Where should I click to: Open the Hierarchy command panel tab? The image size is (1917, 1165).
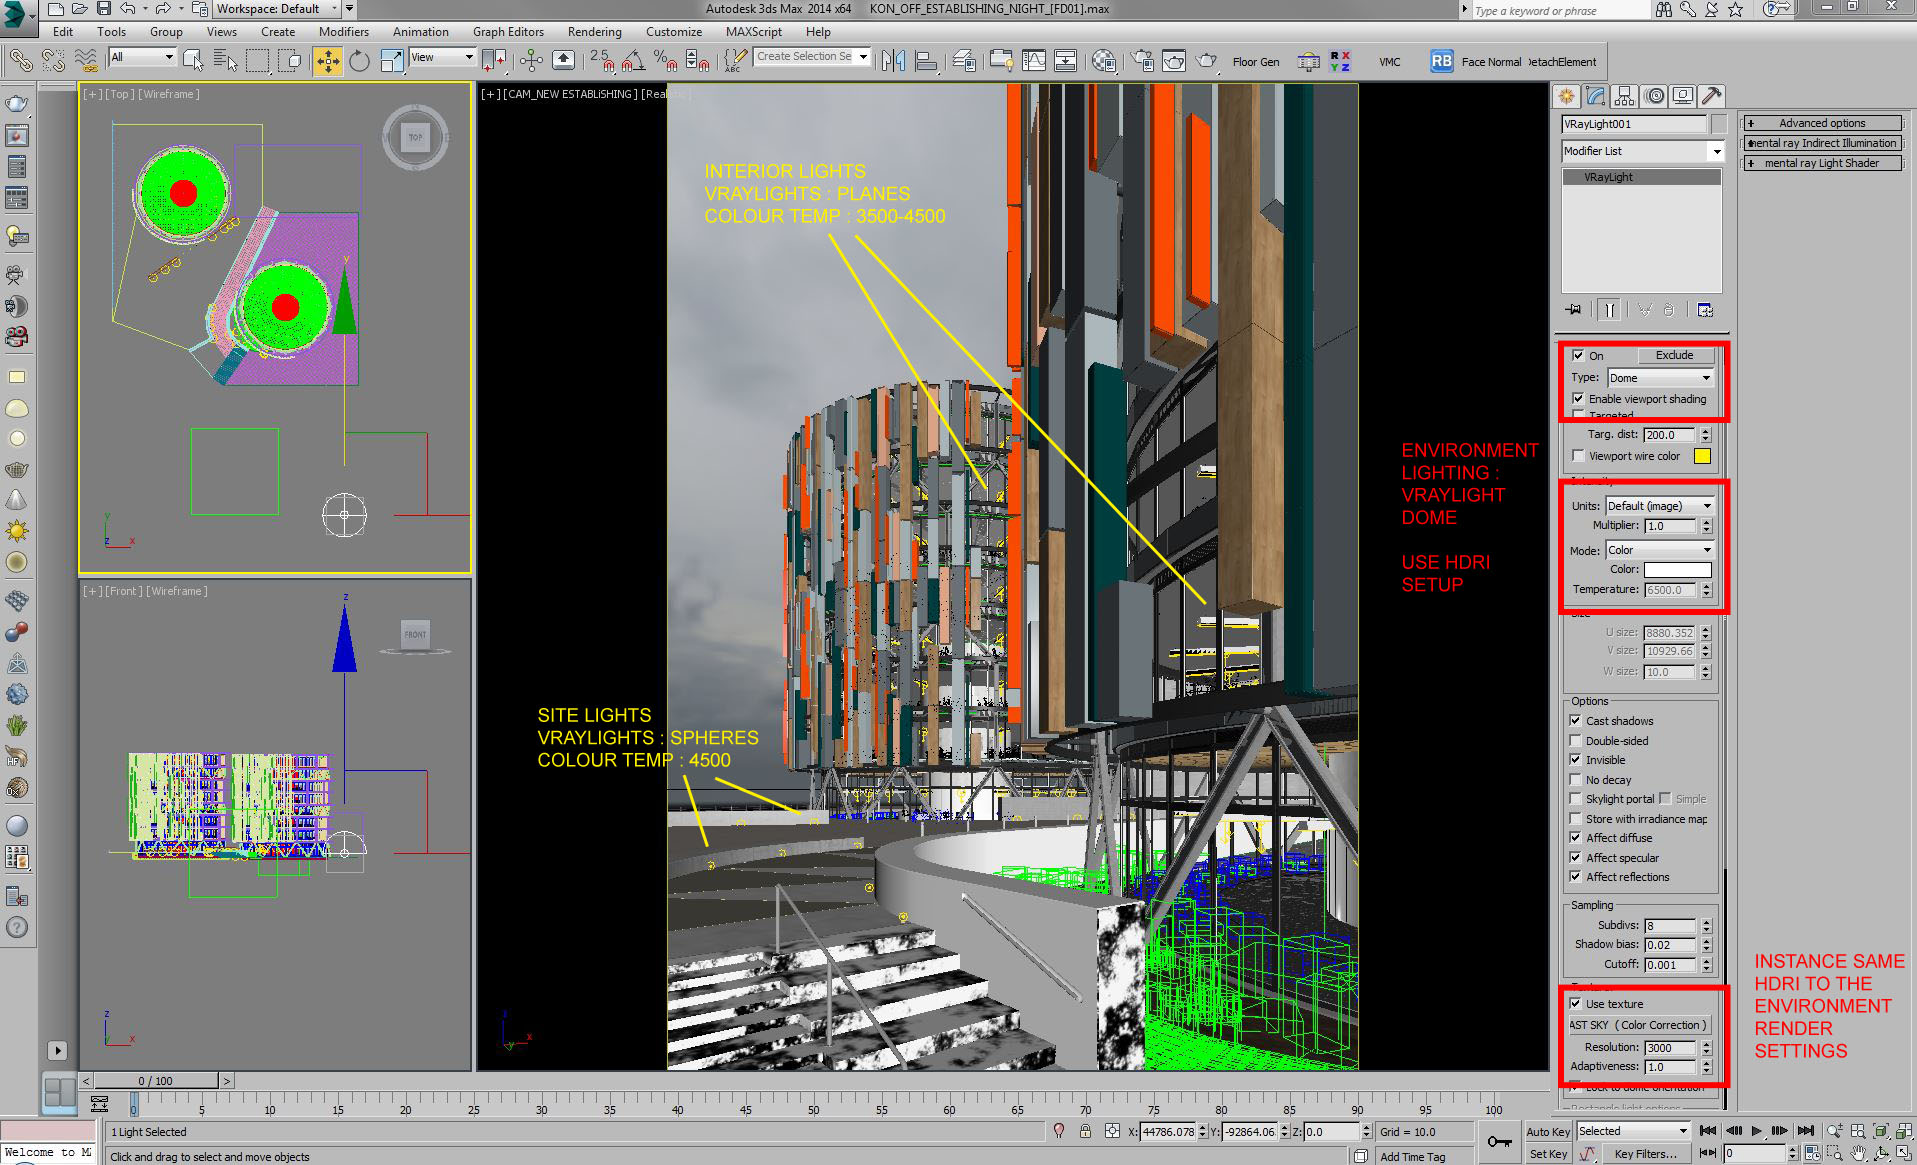pos(1624,96)
